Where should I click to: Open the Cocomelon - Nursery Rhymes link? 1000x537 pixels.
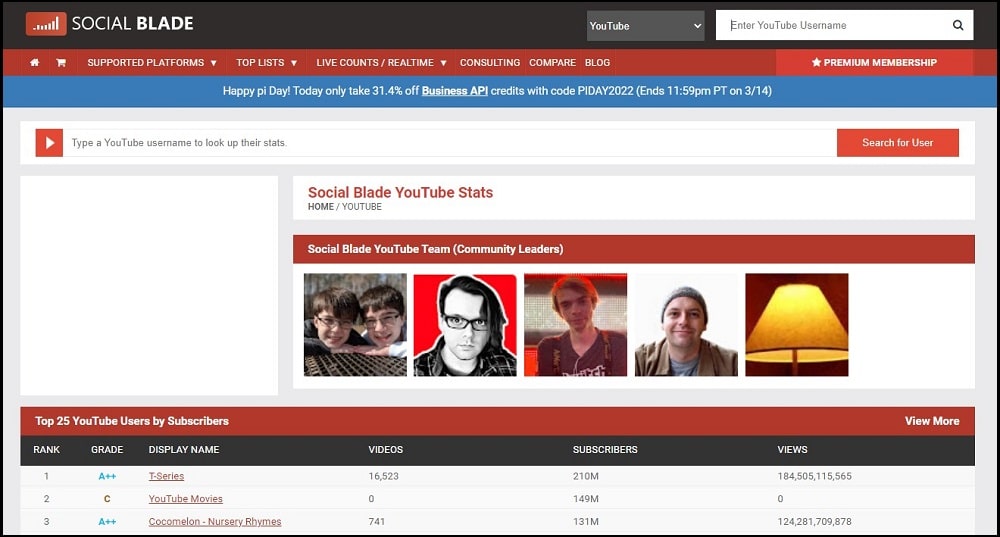pos(215,522)
